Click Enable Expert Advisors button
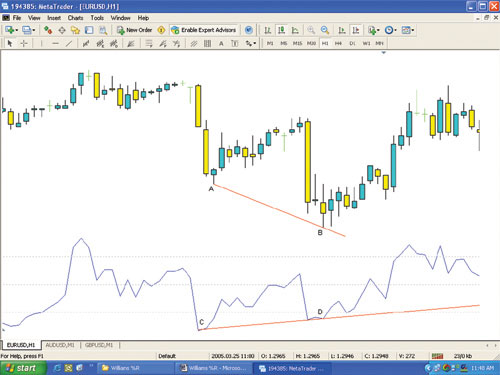The image size is (500, 375). tap(204, 30)
